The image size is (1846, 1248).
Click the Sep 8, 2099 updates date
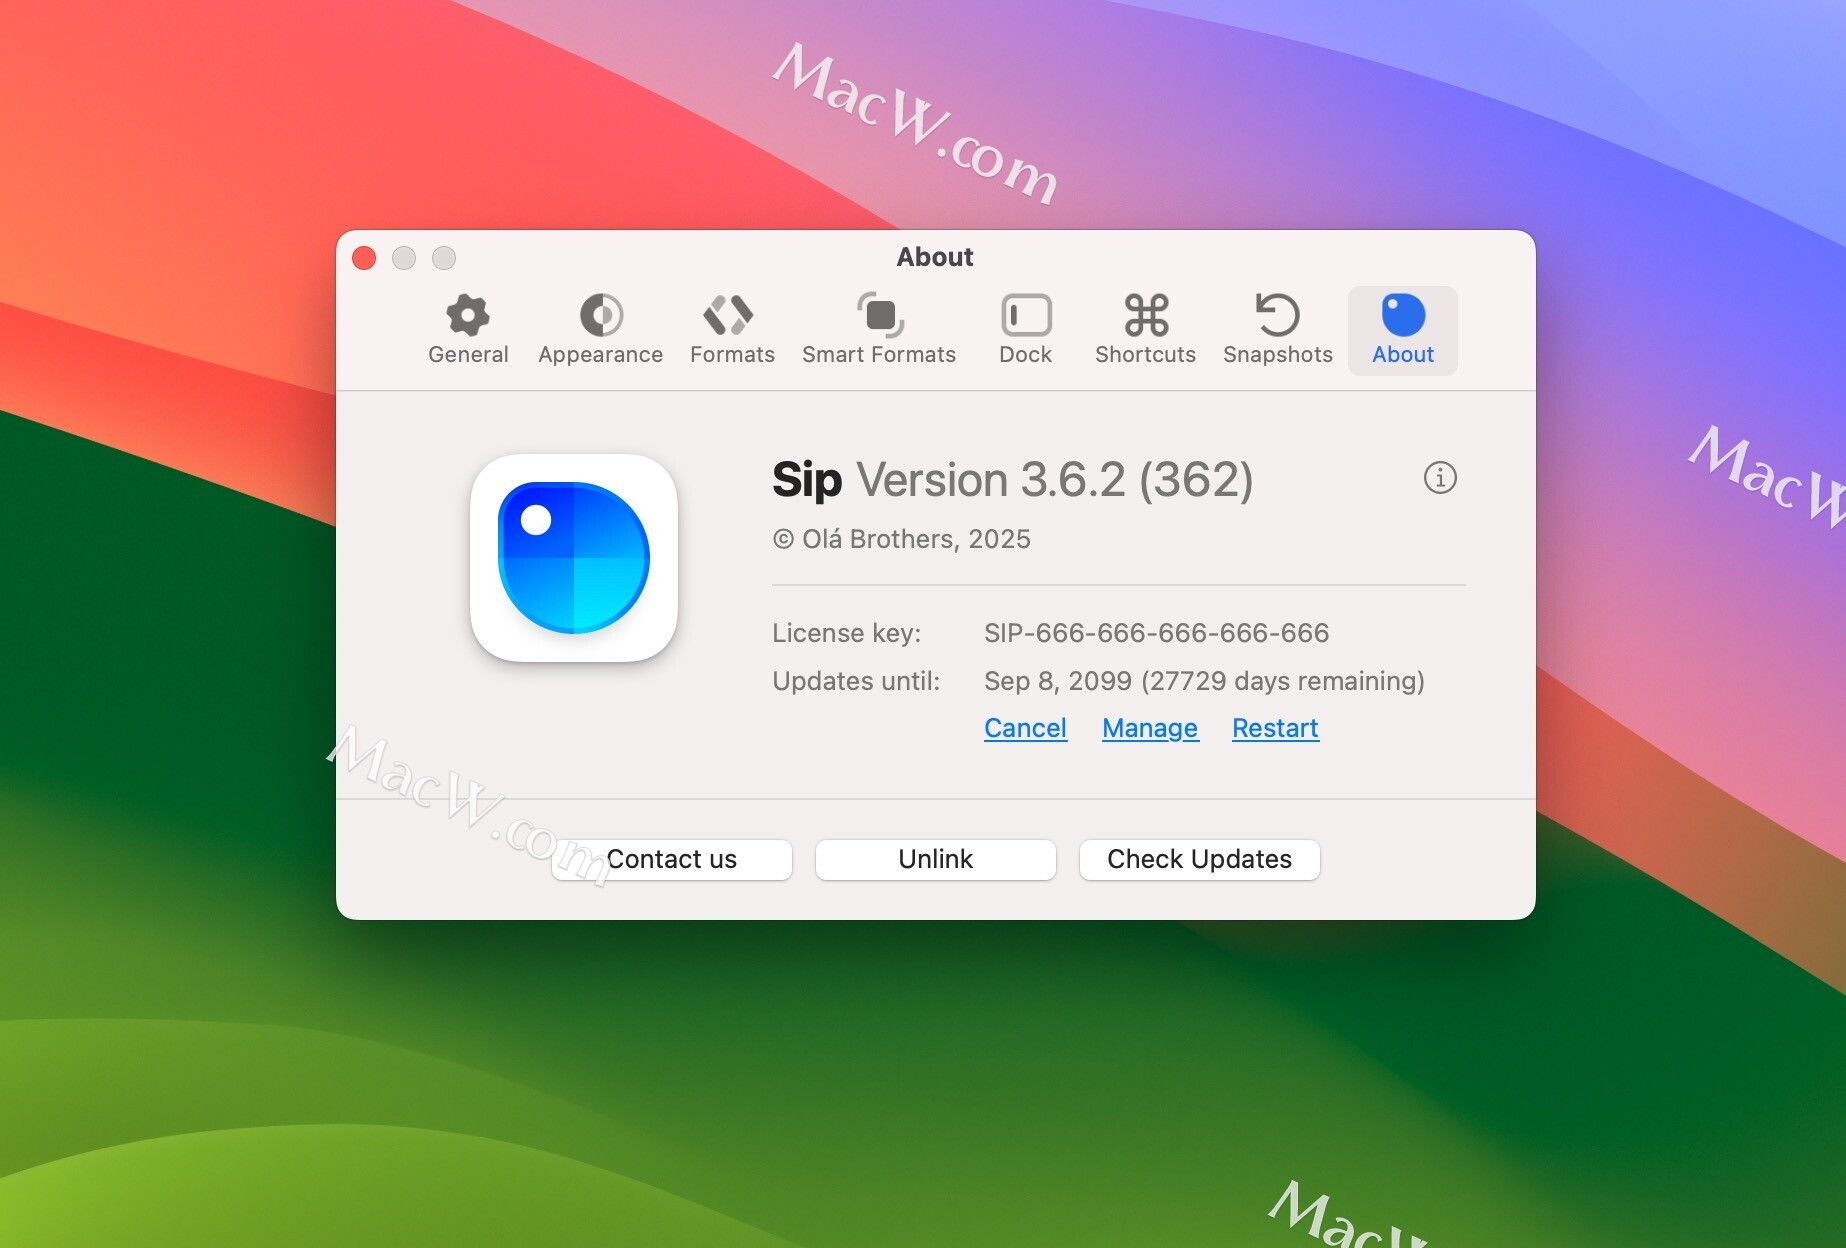tap(1204, 681)
